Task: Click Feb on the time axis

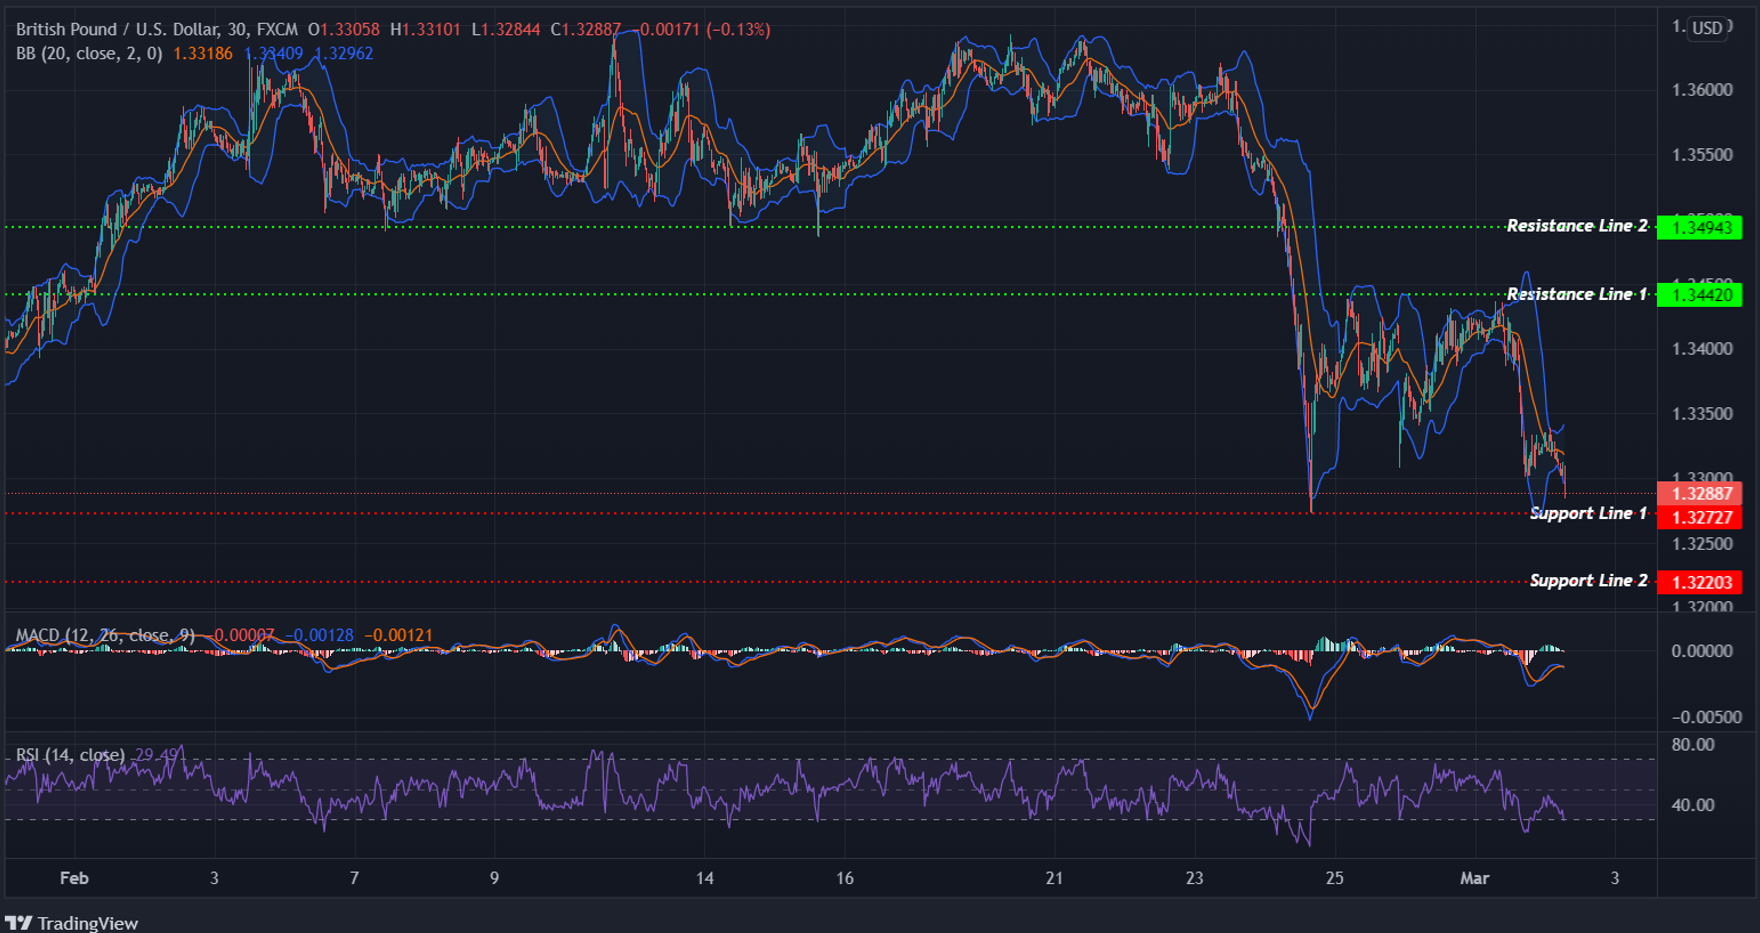Action: pyautogui.click(x=74, y=878)
